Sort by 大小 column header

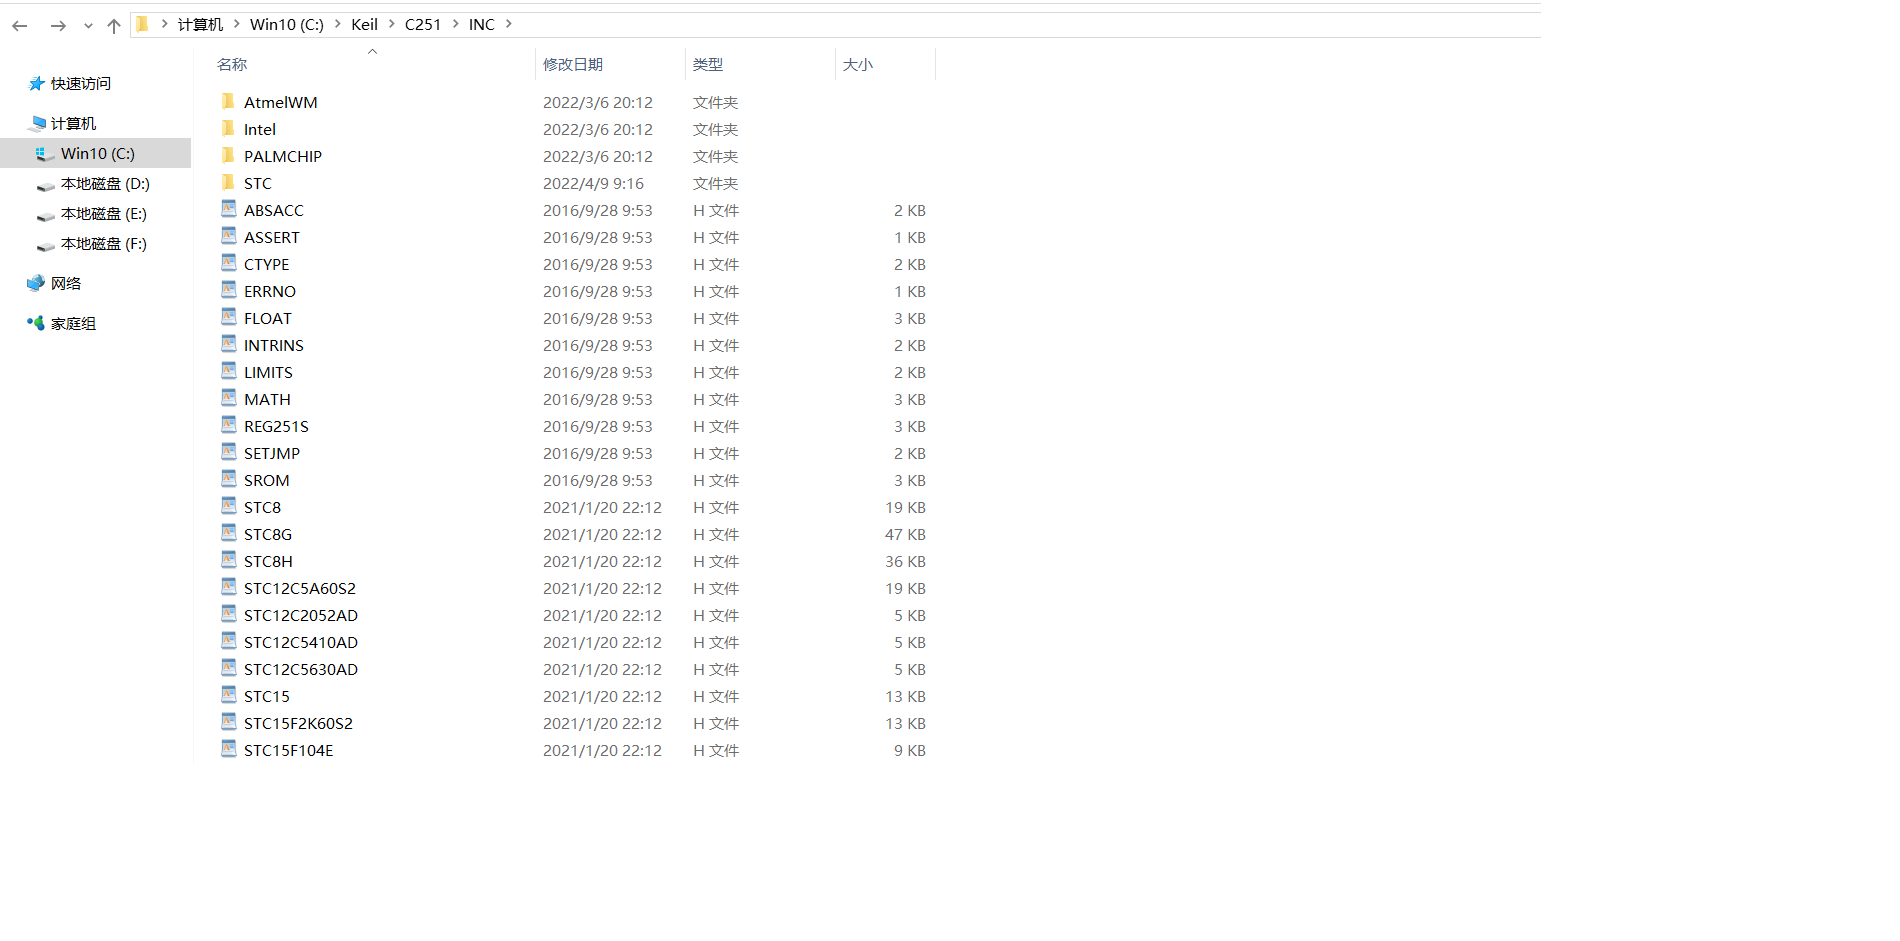(x=858, y=64)
